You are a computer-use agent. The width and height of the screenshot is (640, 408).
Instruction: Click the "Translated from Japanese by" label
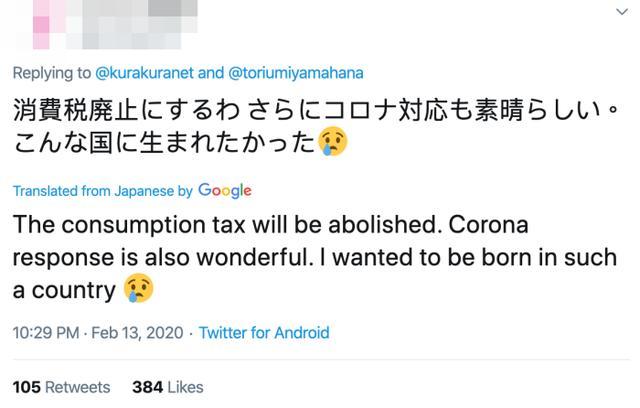click(x=103, y=191)
